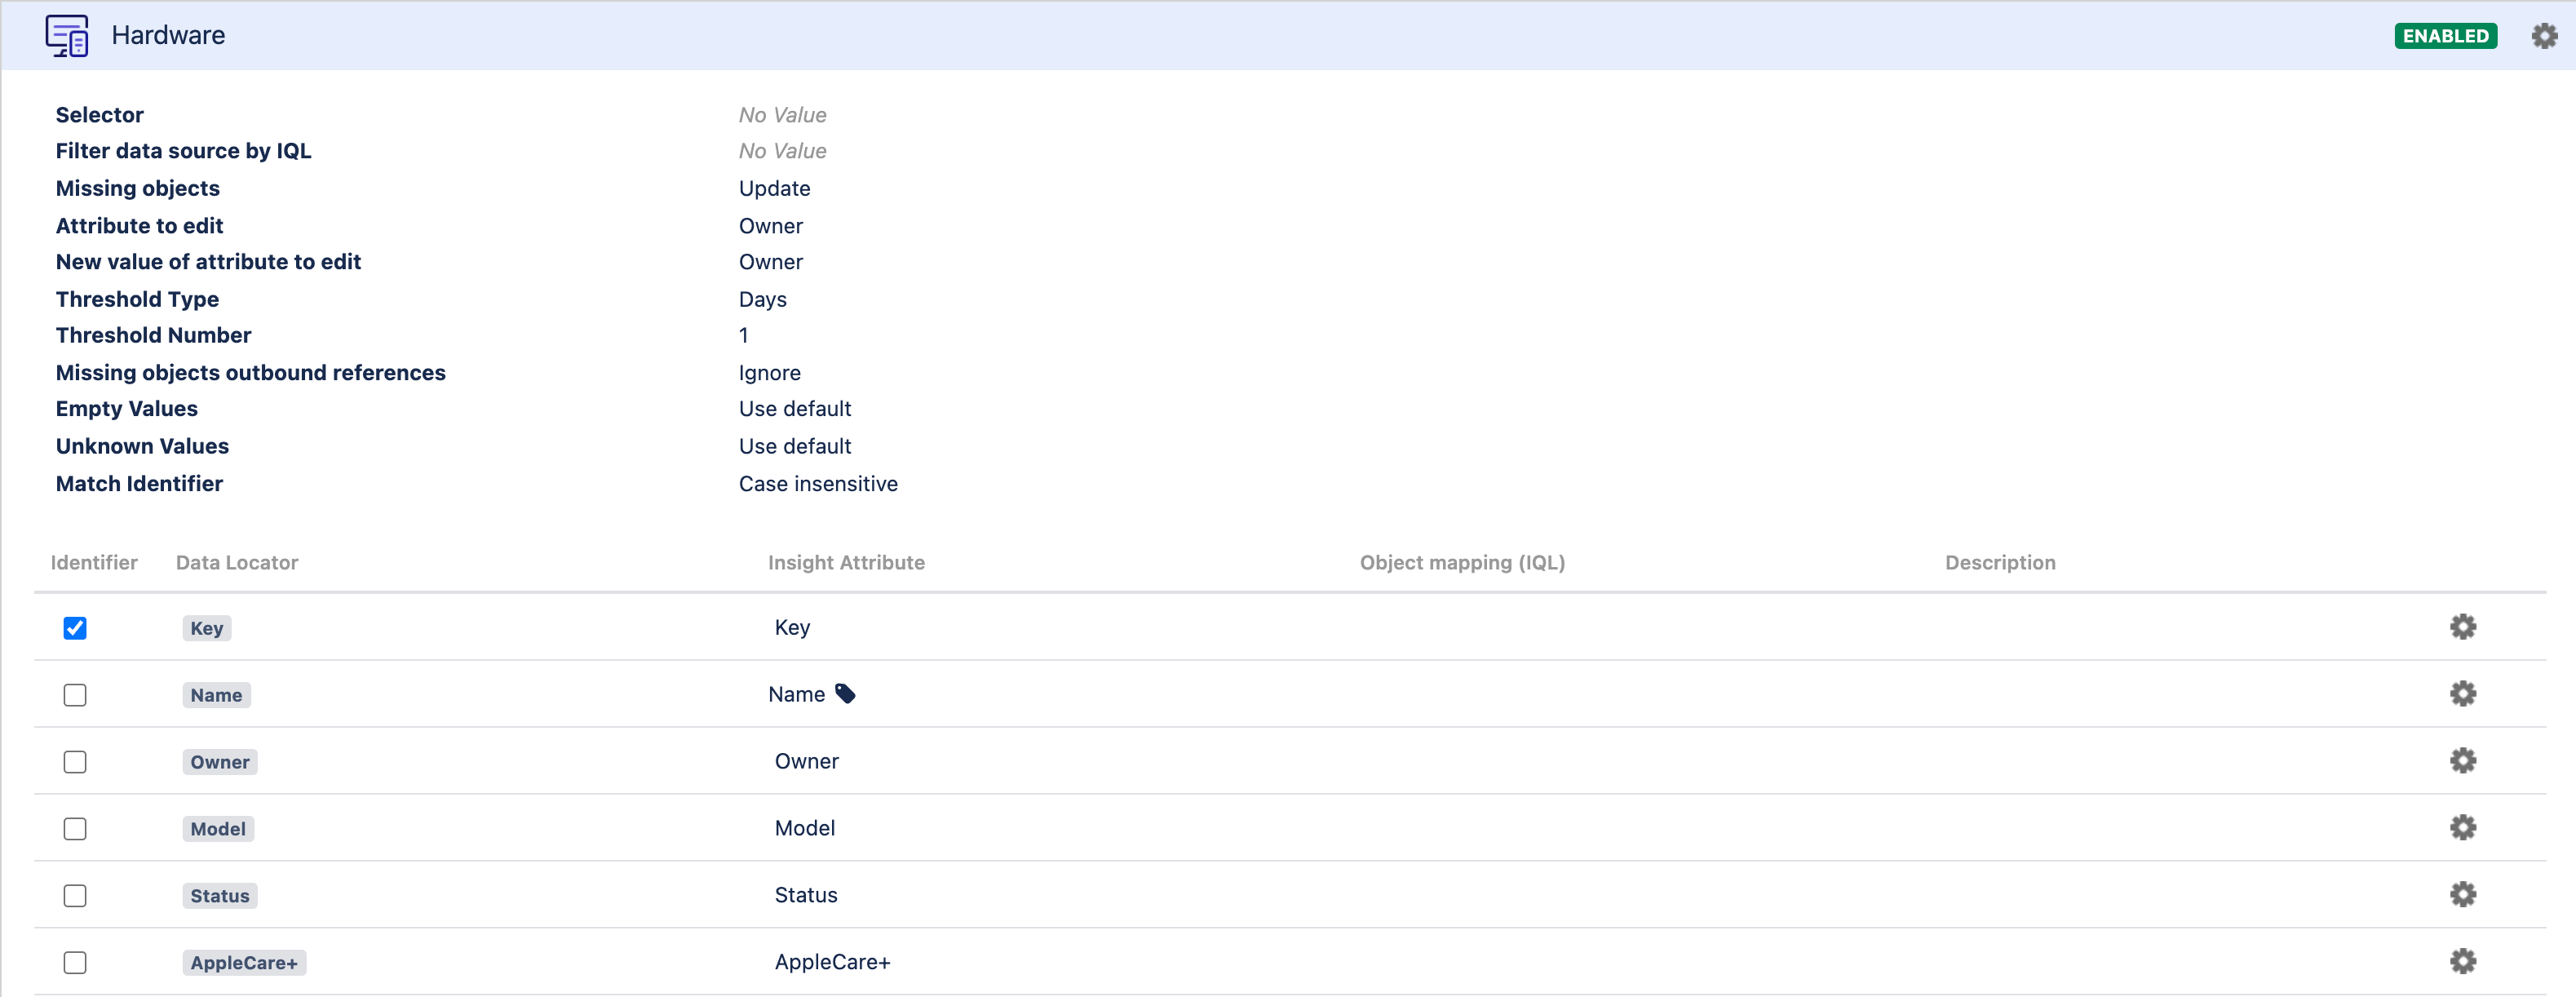The width and height of the screenshot is (2576, 997).
Task: Check the AppleCare+ identifier checkbox
Action: (x=75, y=963)
